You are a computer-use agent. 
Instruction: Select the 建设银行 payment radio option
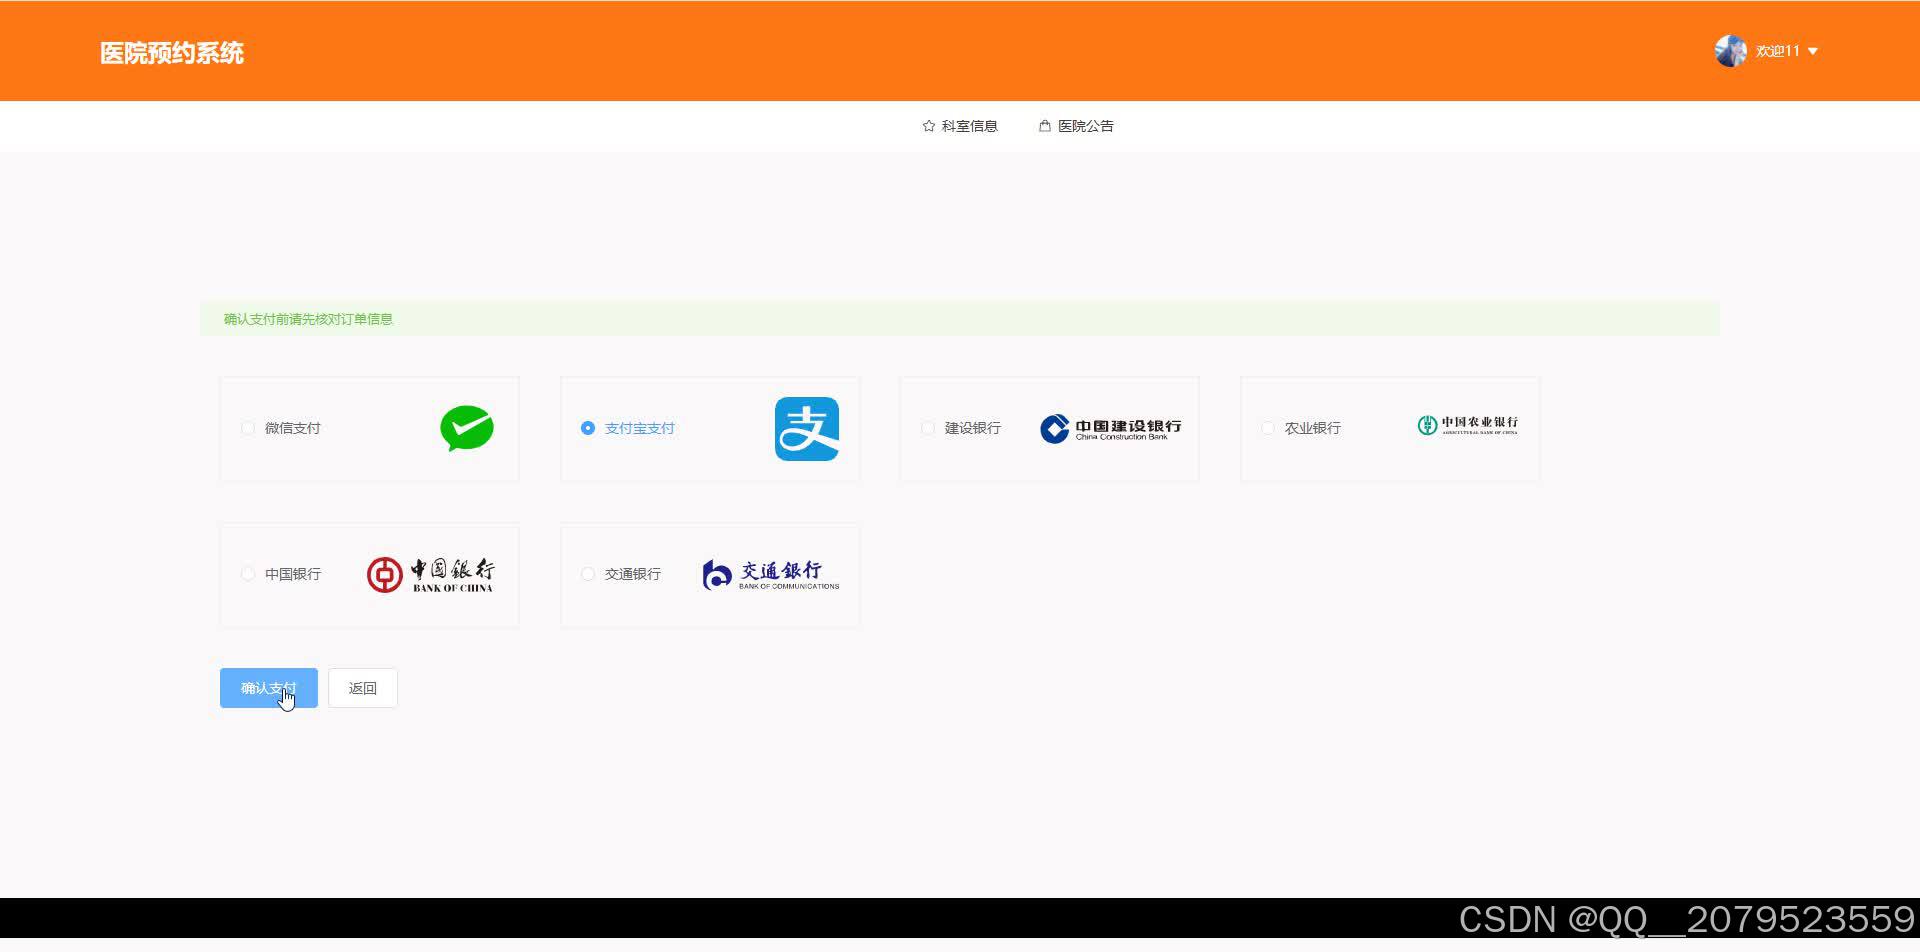pyautogui.click(x=927, y=428)
